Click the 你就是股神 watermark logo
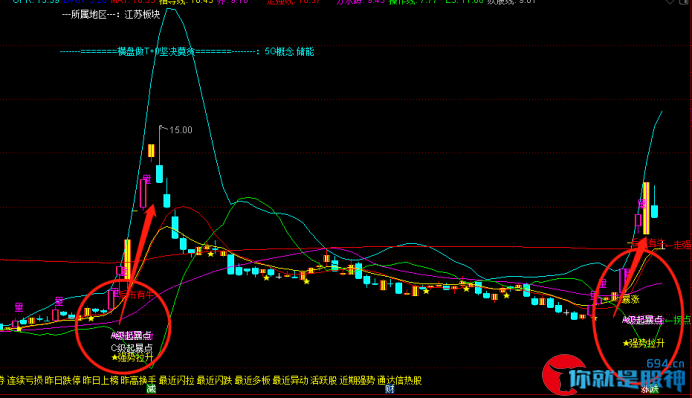This screenshot has height=398, width=692. point(613,375)
